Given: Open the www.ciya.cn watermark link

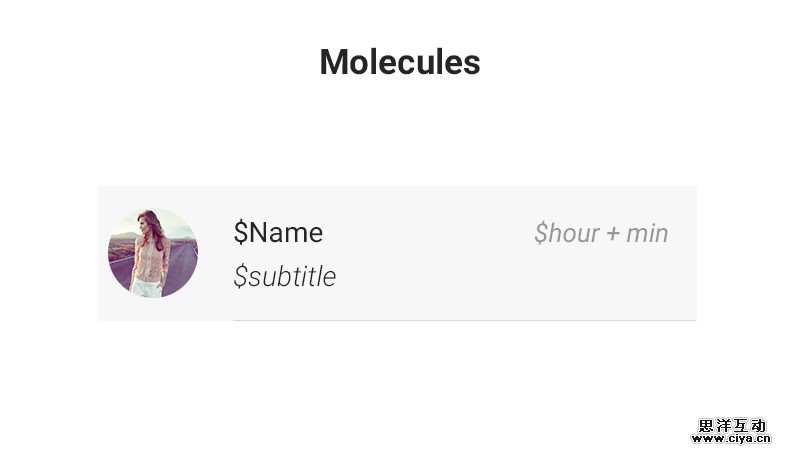Looking at the screenshot, I should [734, 437].
